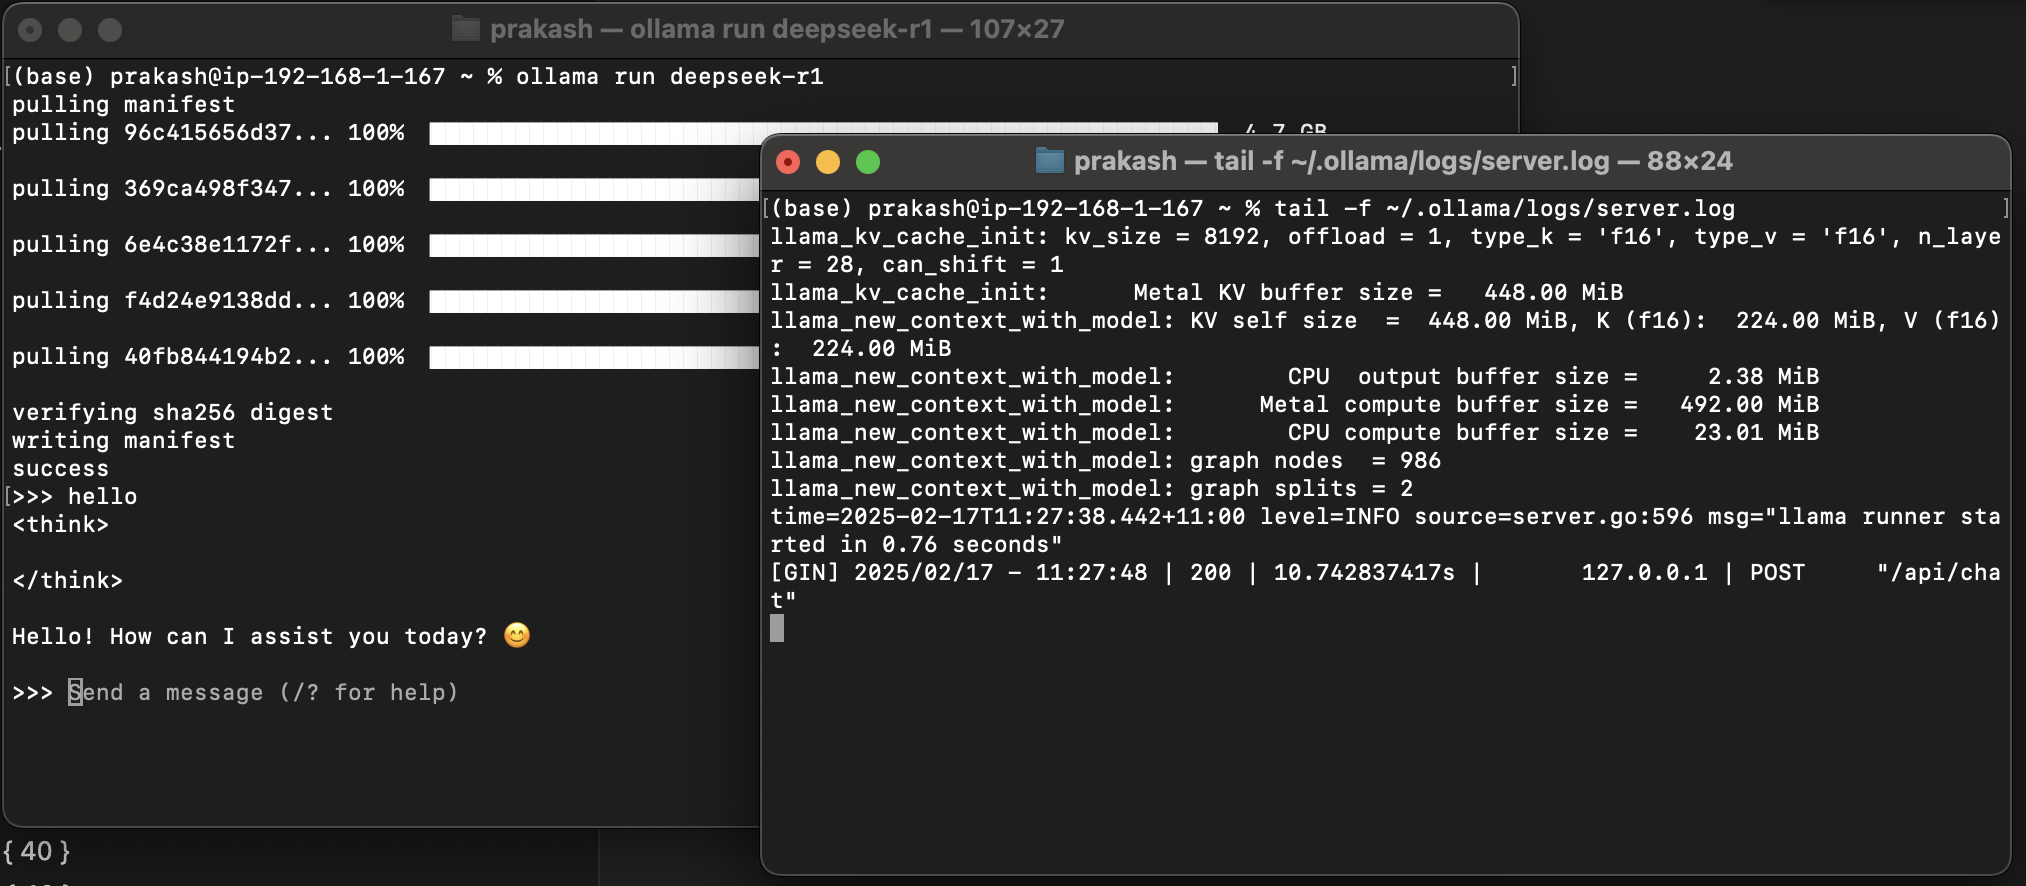2026x886 pixels.
Task: Click 'Metal KV buffer size = 448.00 MiB' line
Action: pos(1197,293)
